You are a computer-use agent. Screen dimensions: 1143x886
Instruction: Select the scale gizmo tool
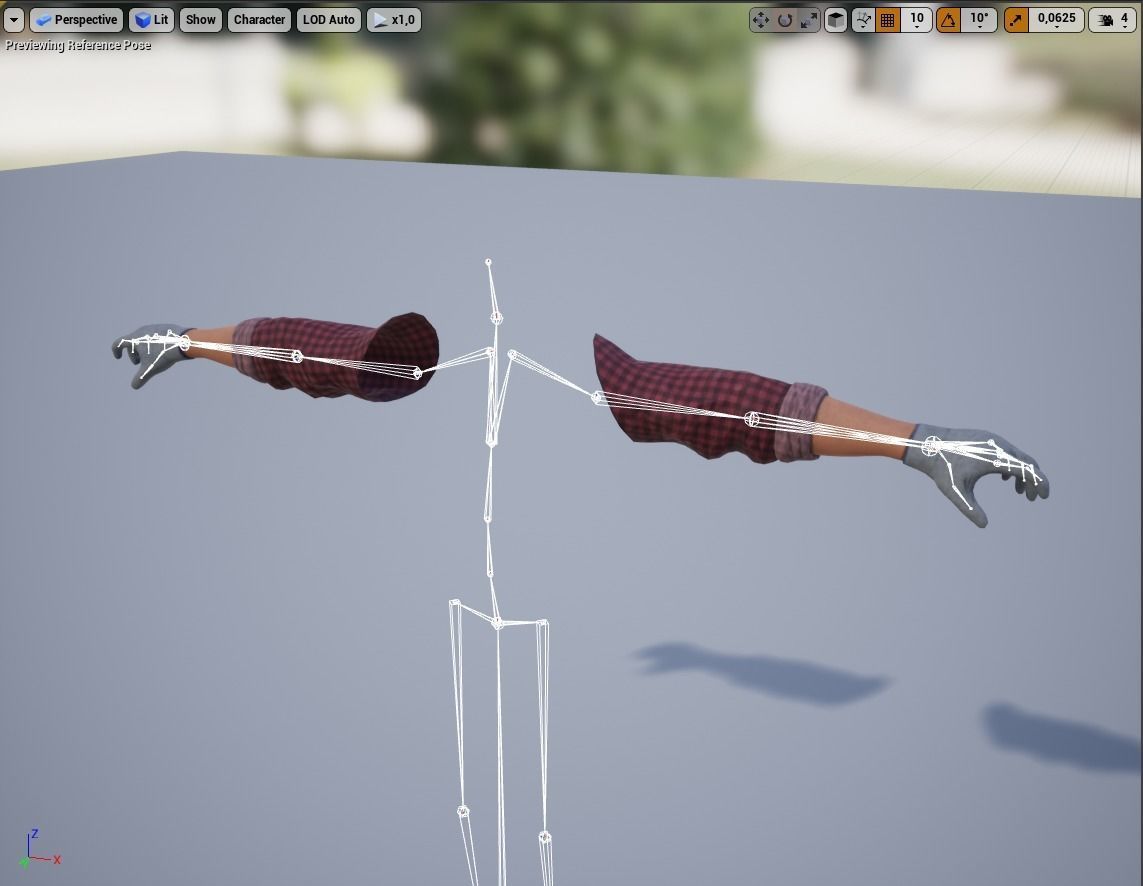[x=808, y=20]
